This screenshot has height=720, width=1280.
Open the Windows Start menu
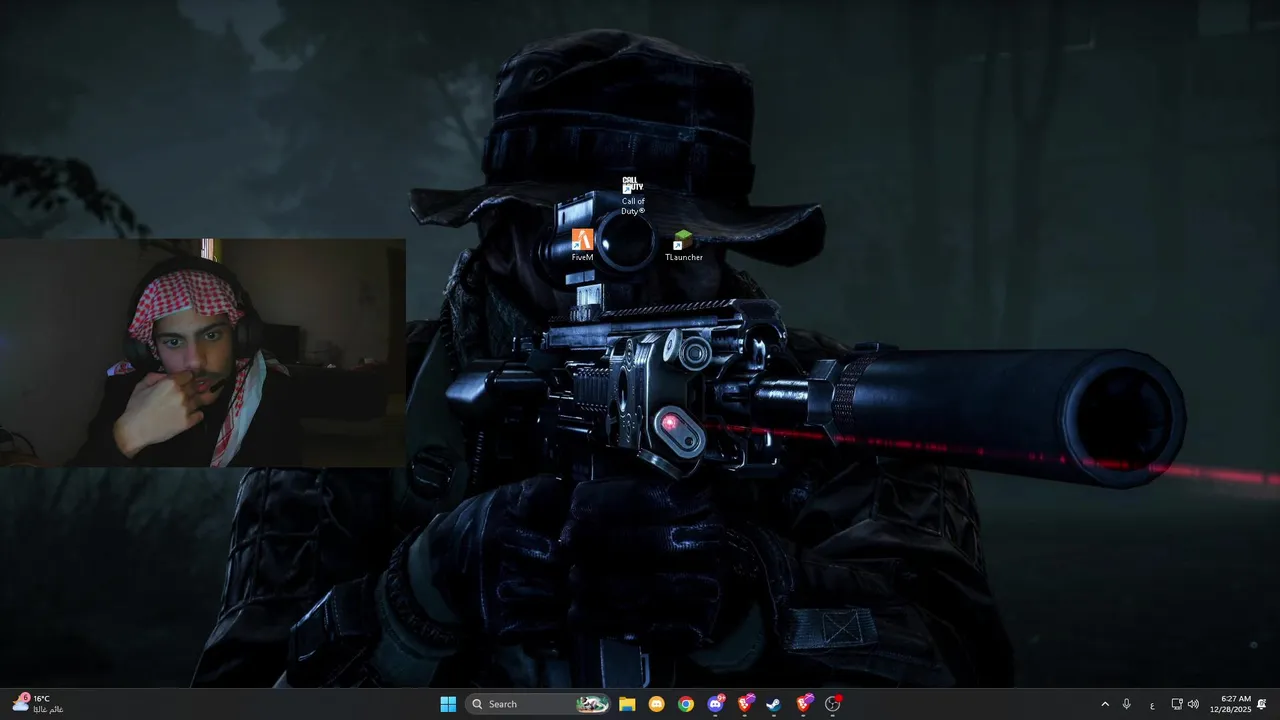pyautogui.click(x=448, y=704)
